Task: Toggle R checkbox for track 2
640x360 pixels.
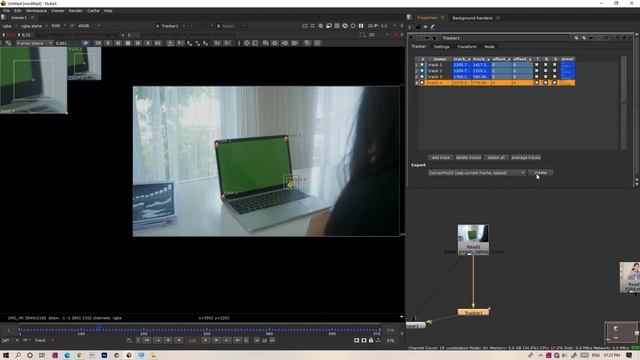Action: [x=546, y=71]
